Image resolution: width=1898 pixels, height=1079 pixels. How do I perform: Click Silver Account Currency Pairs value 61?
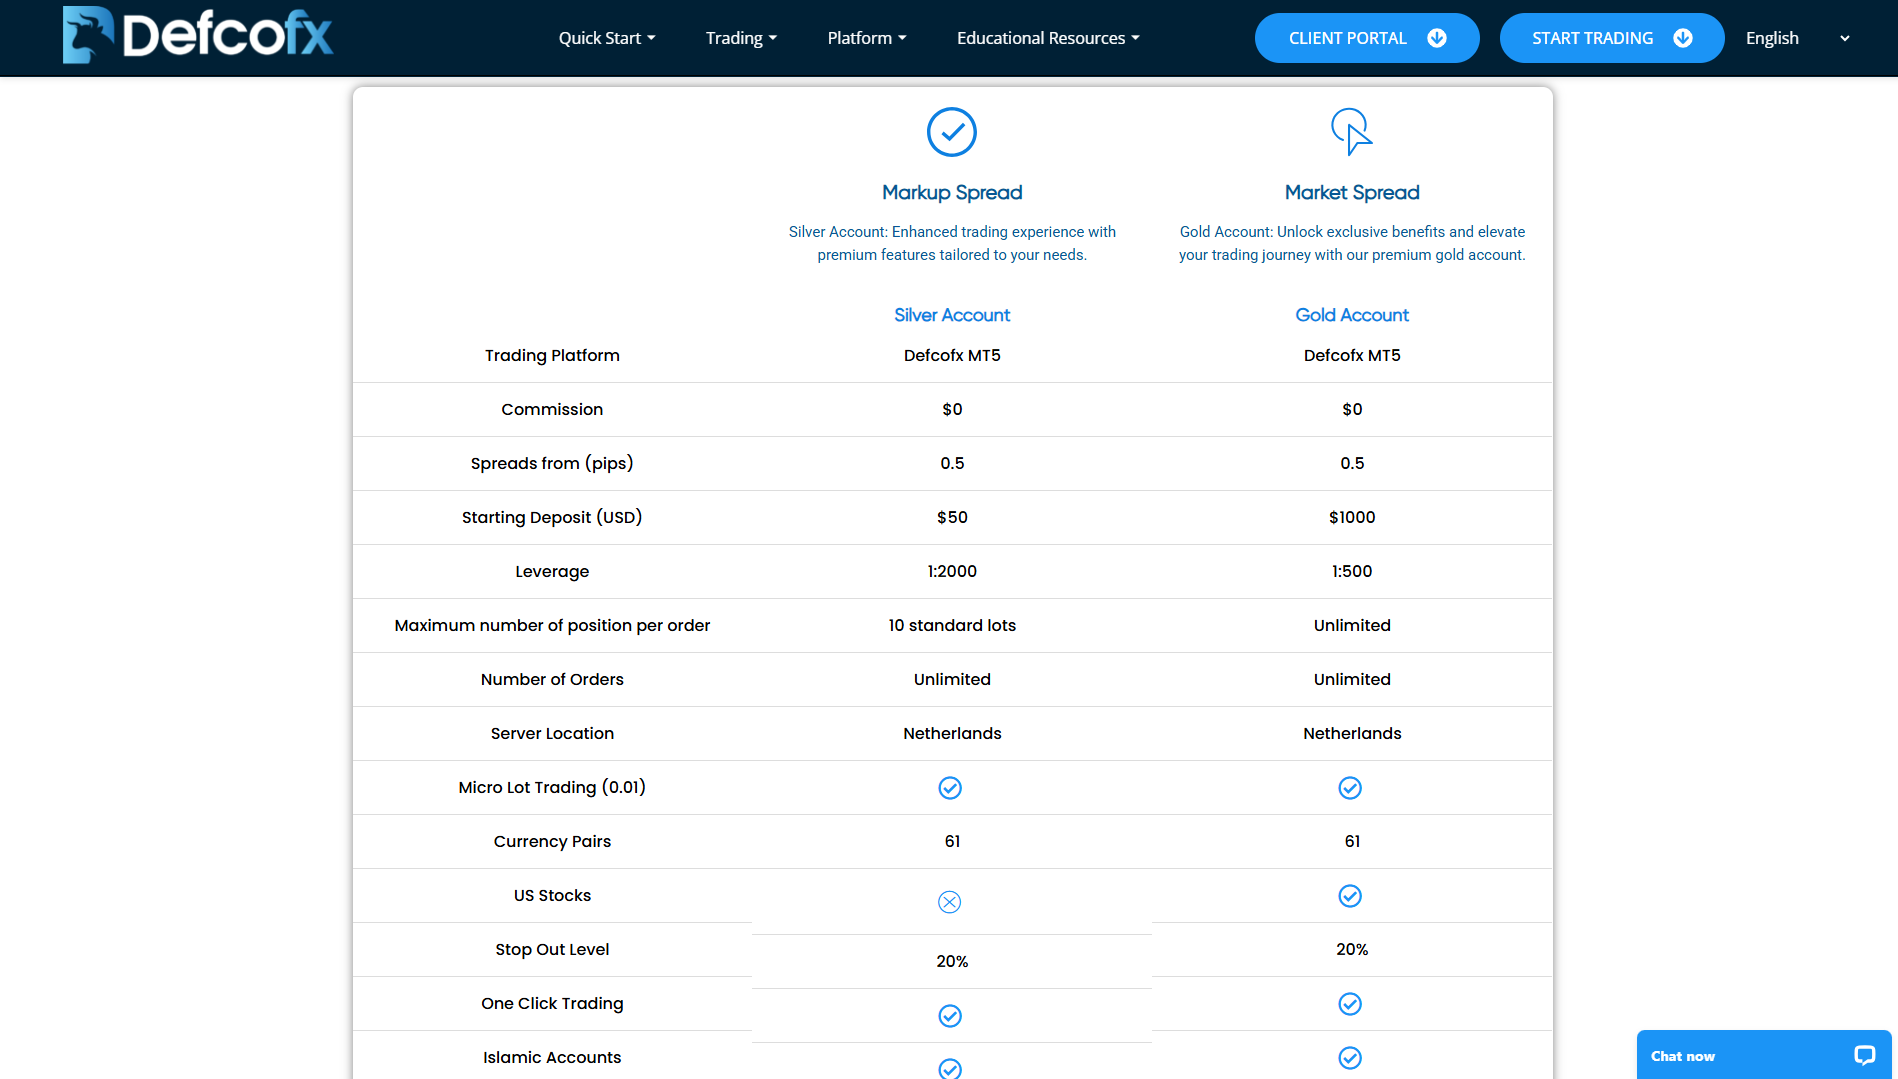tap(952, 841)
